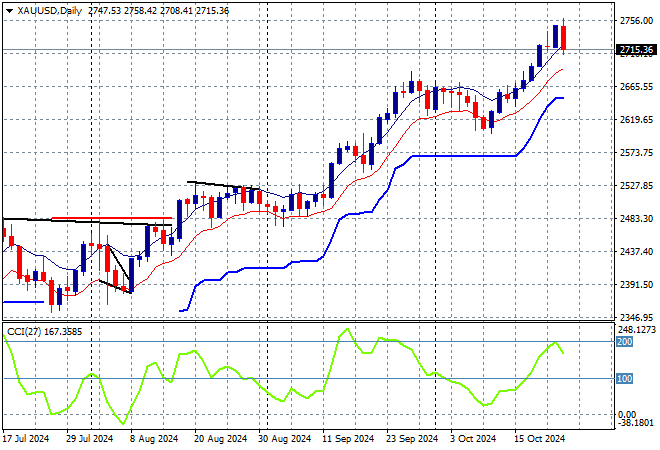Click the 8 Aug 2024 date label
The image size is (660, 450).
(x=159, y=438)
